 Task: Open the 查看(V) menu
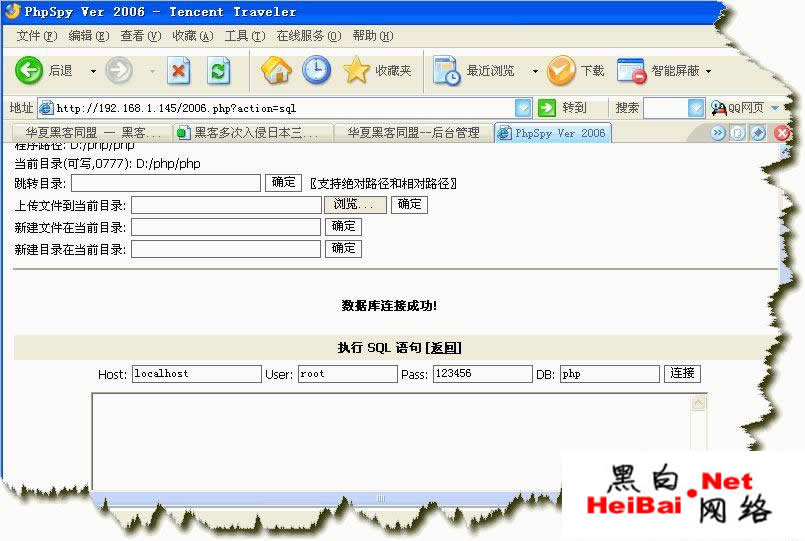(x=141, y=36)
